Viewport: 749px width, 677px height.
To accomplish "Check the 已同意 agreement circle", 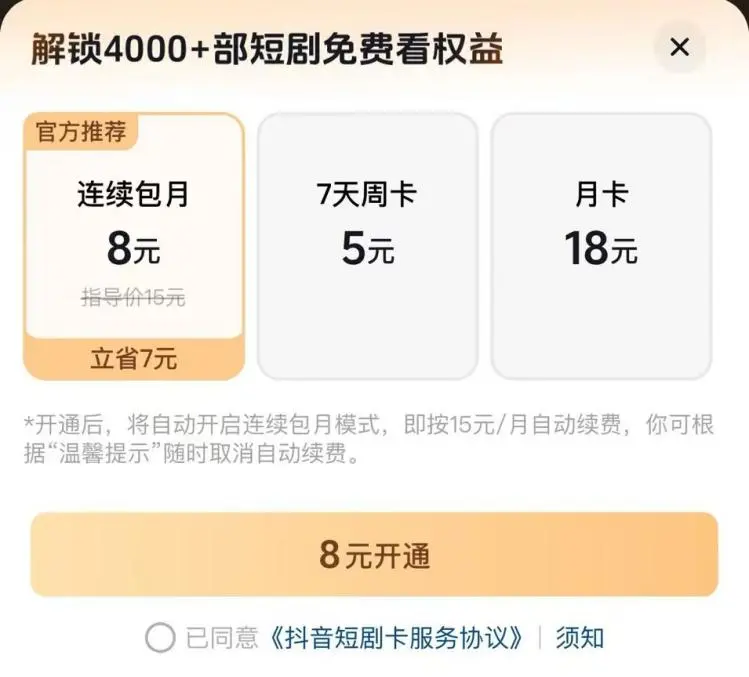I will 160,637.
